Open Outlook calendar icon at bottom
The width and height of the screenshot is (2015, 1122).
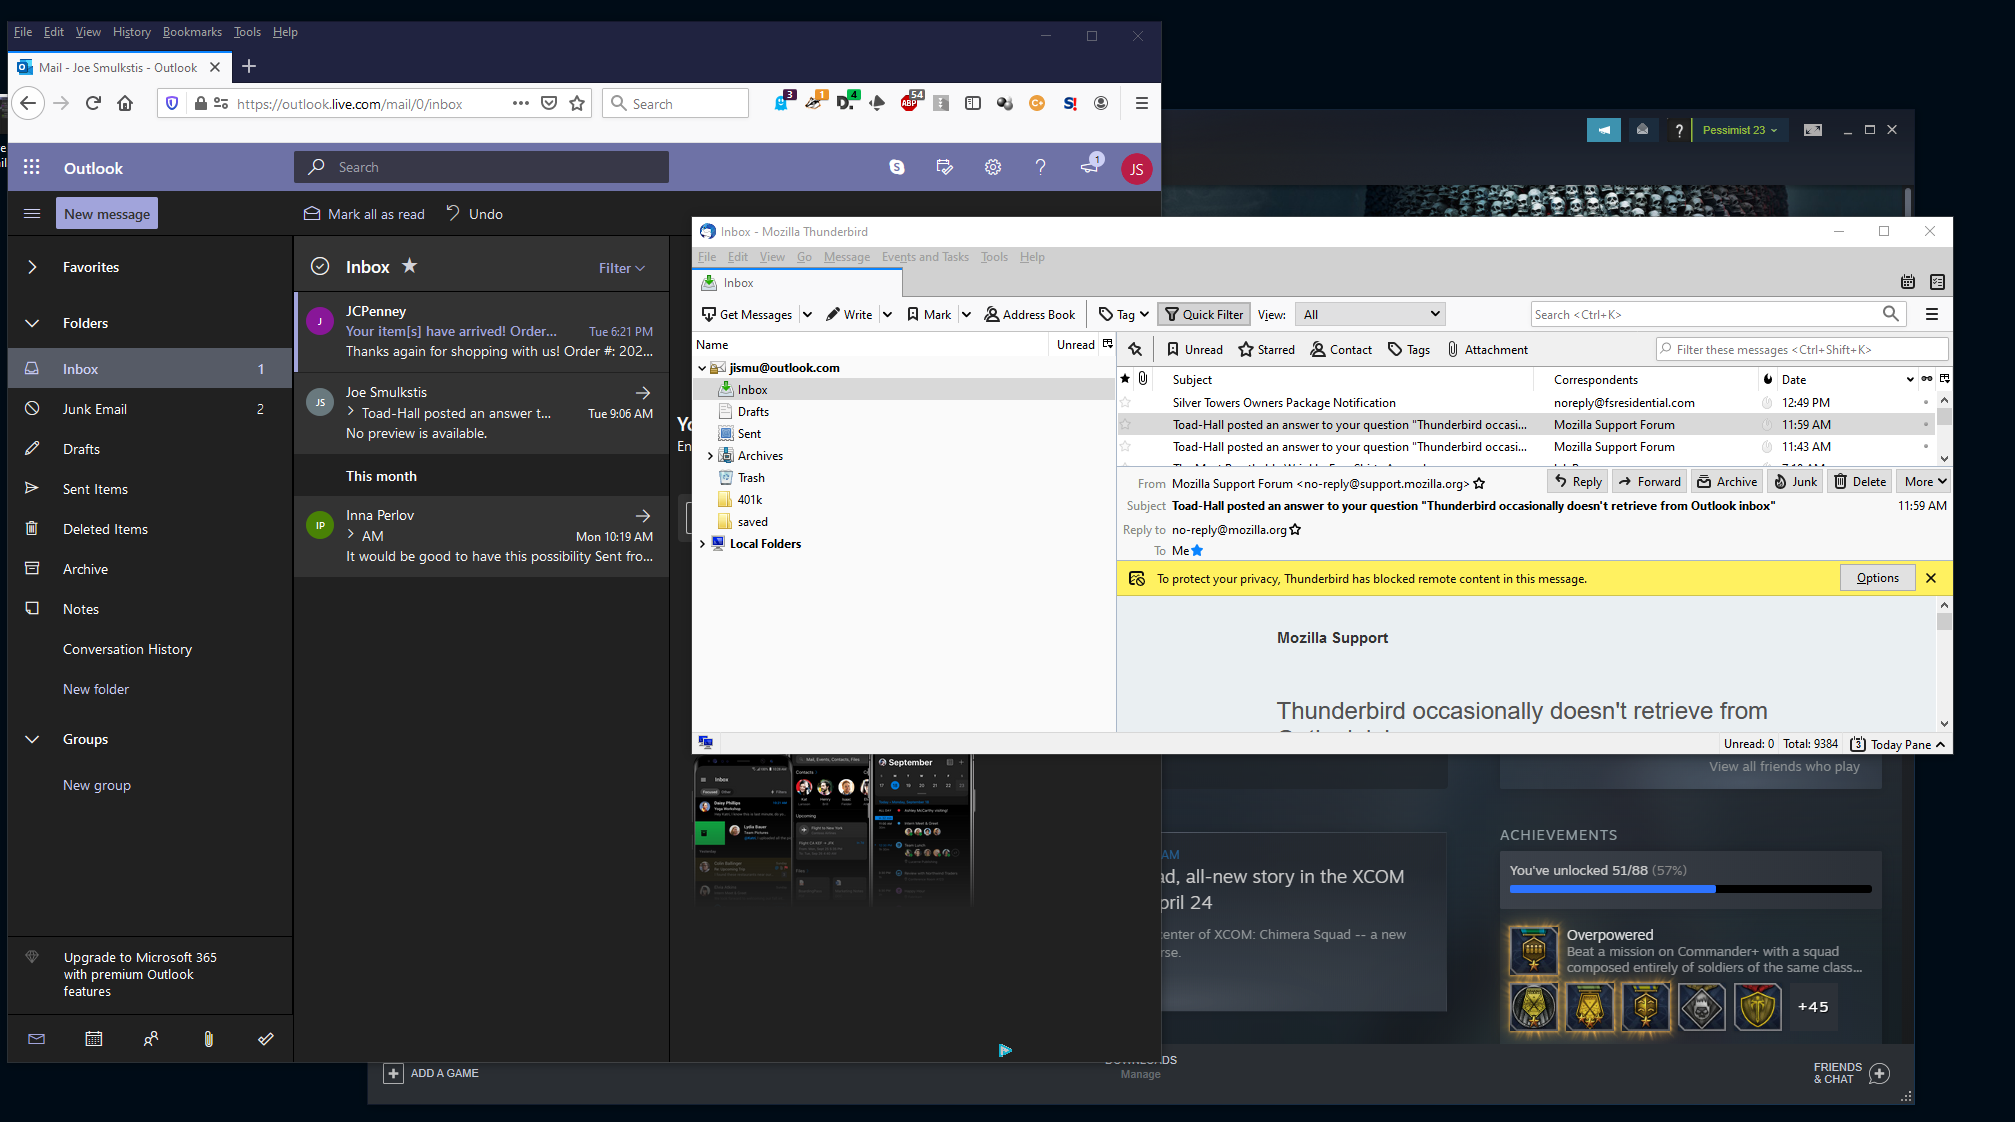(x=94, y=1039)
